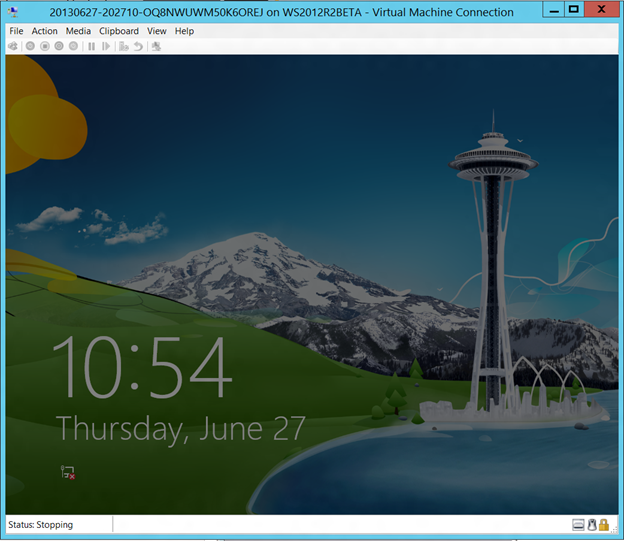Click the Start virtual machine toolbar icon
Screen dimensions: 624x541
point(30,46)
